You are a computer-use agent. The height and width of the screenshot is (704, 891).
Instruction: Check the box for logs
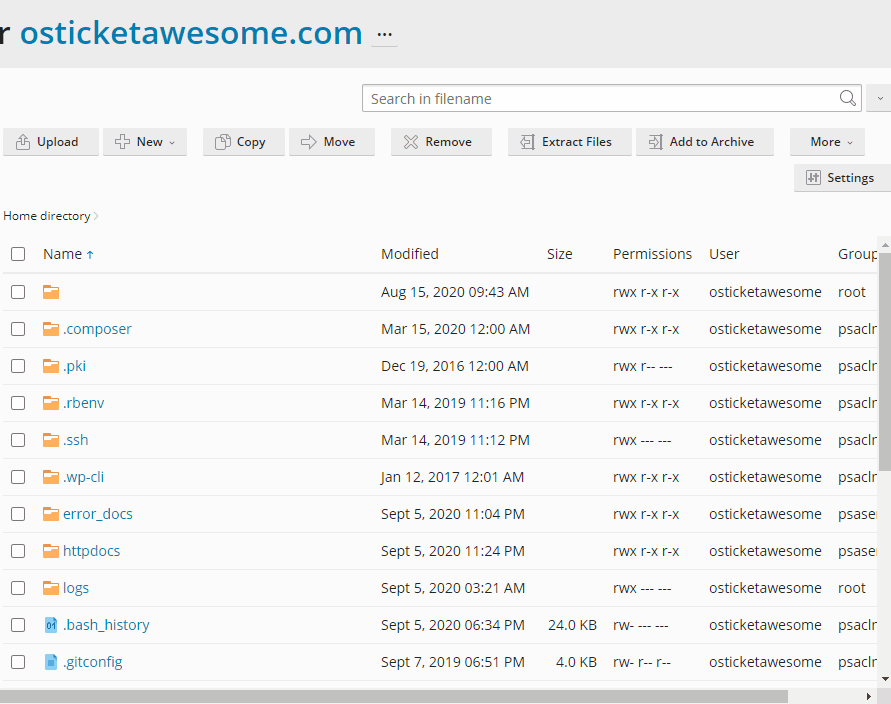coord(18,588)
